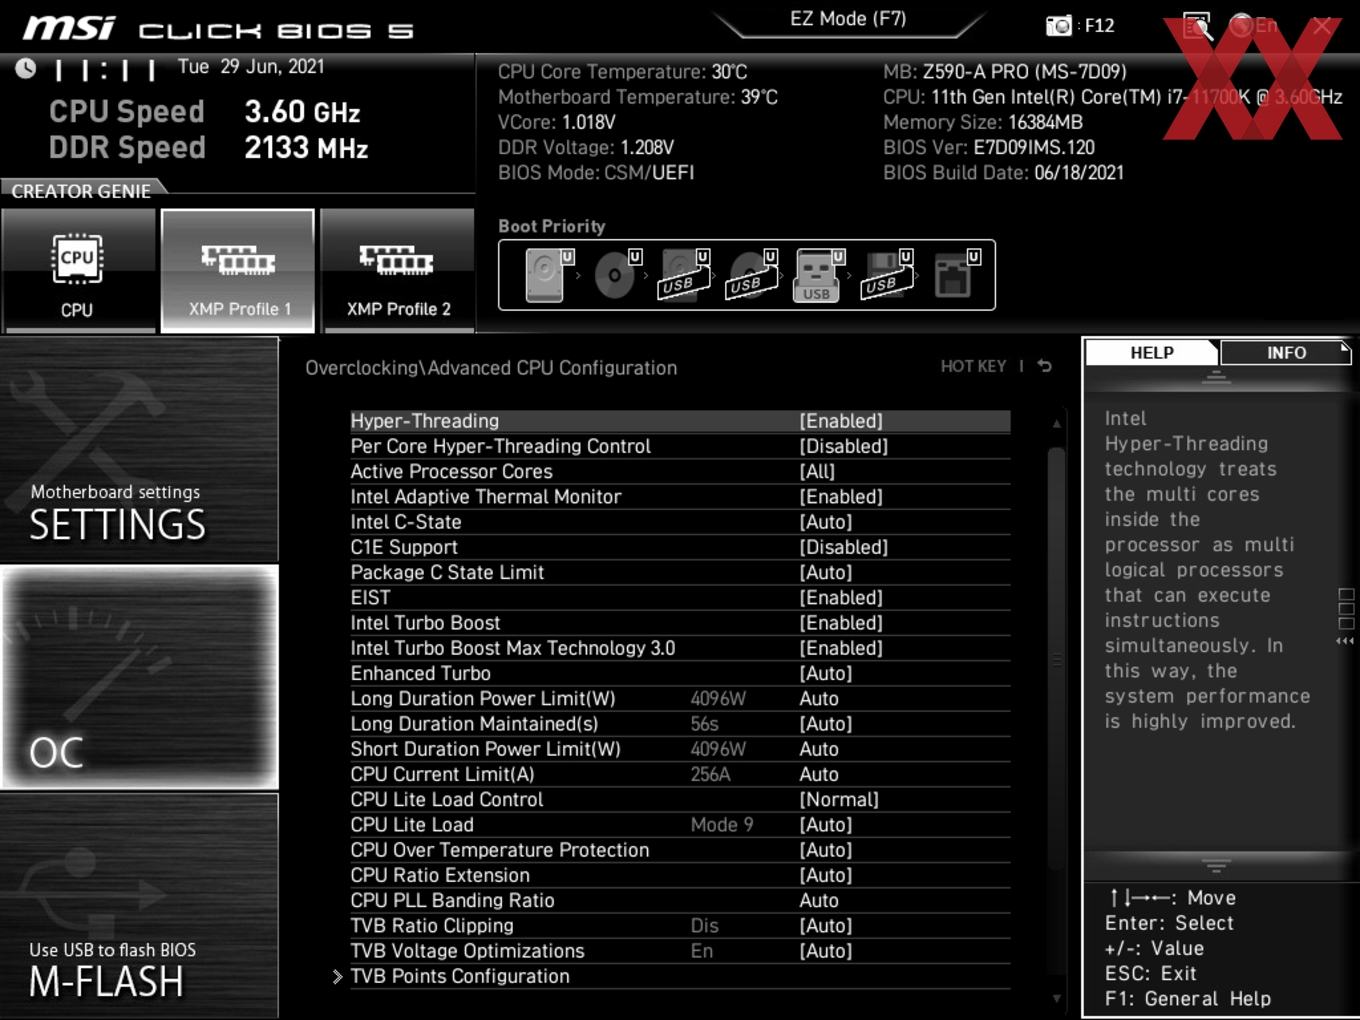Toggle C1E Support Disabled value

(844, 547)
